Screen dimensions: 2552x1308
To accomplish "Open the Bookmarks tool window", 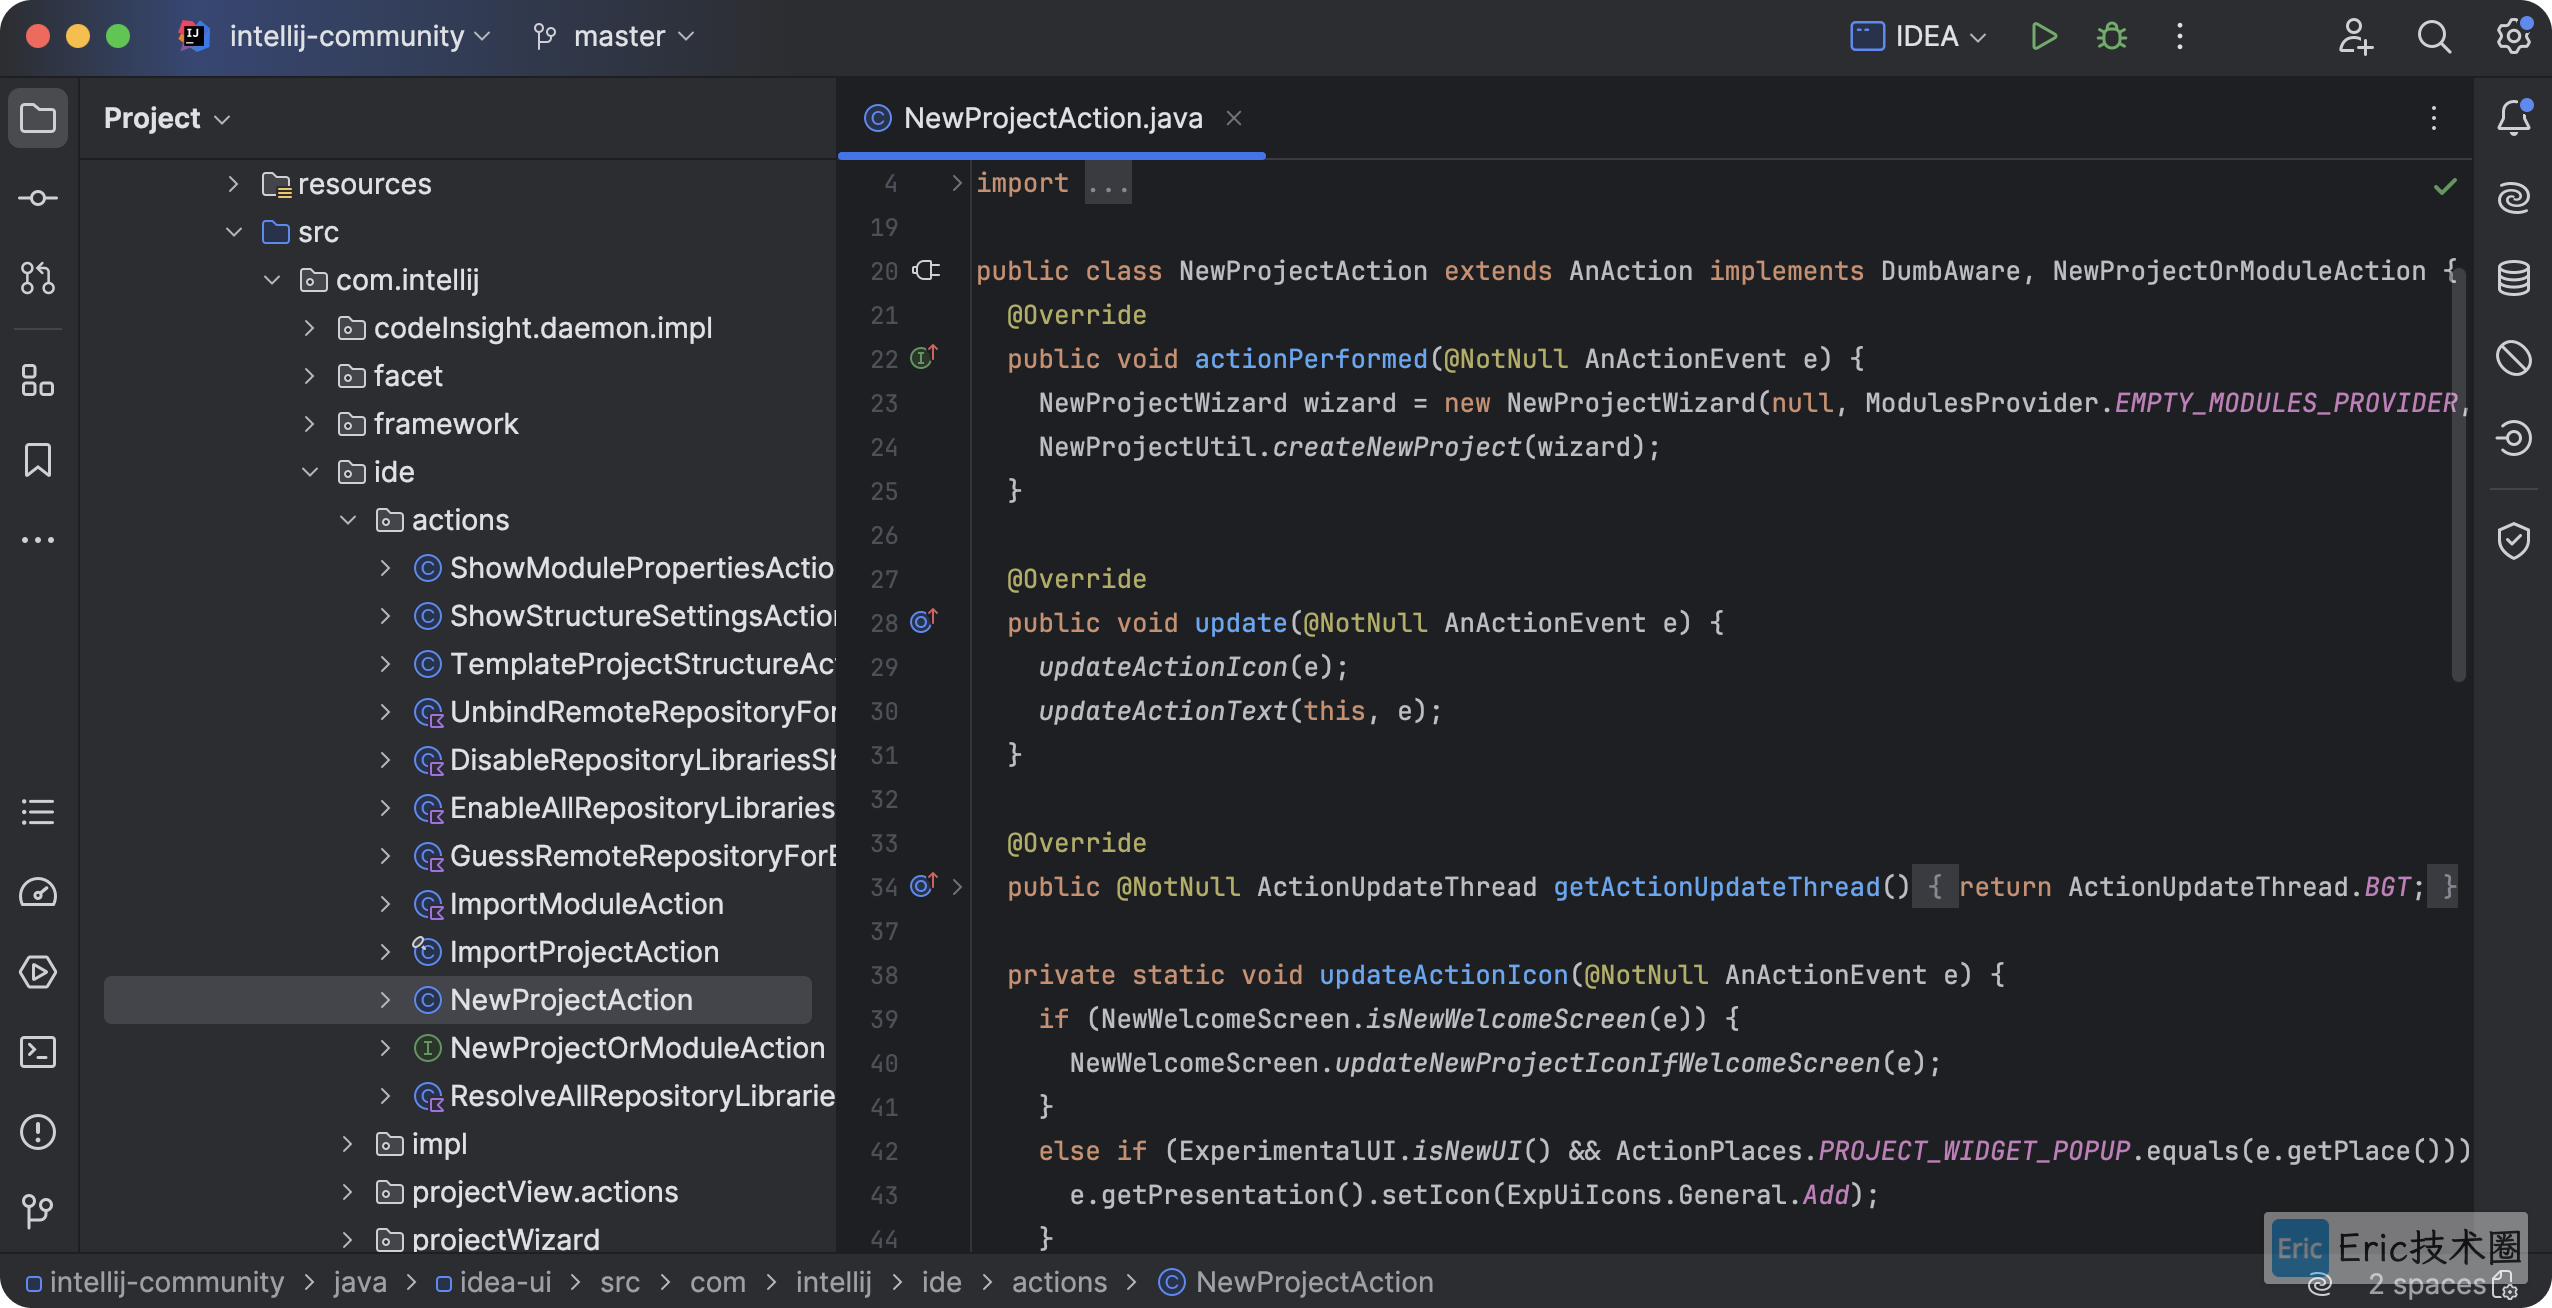I will [x=38, y=460].
